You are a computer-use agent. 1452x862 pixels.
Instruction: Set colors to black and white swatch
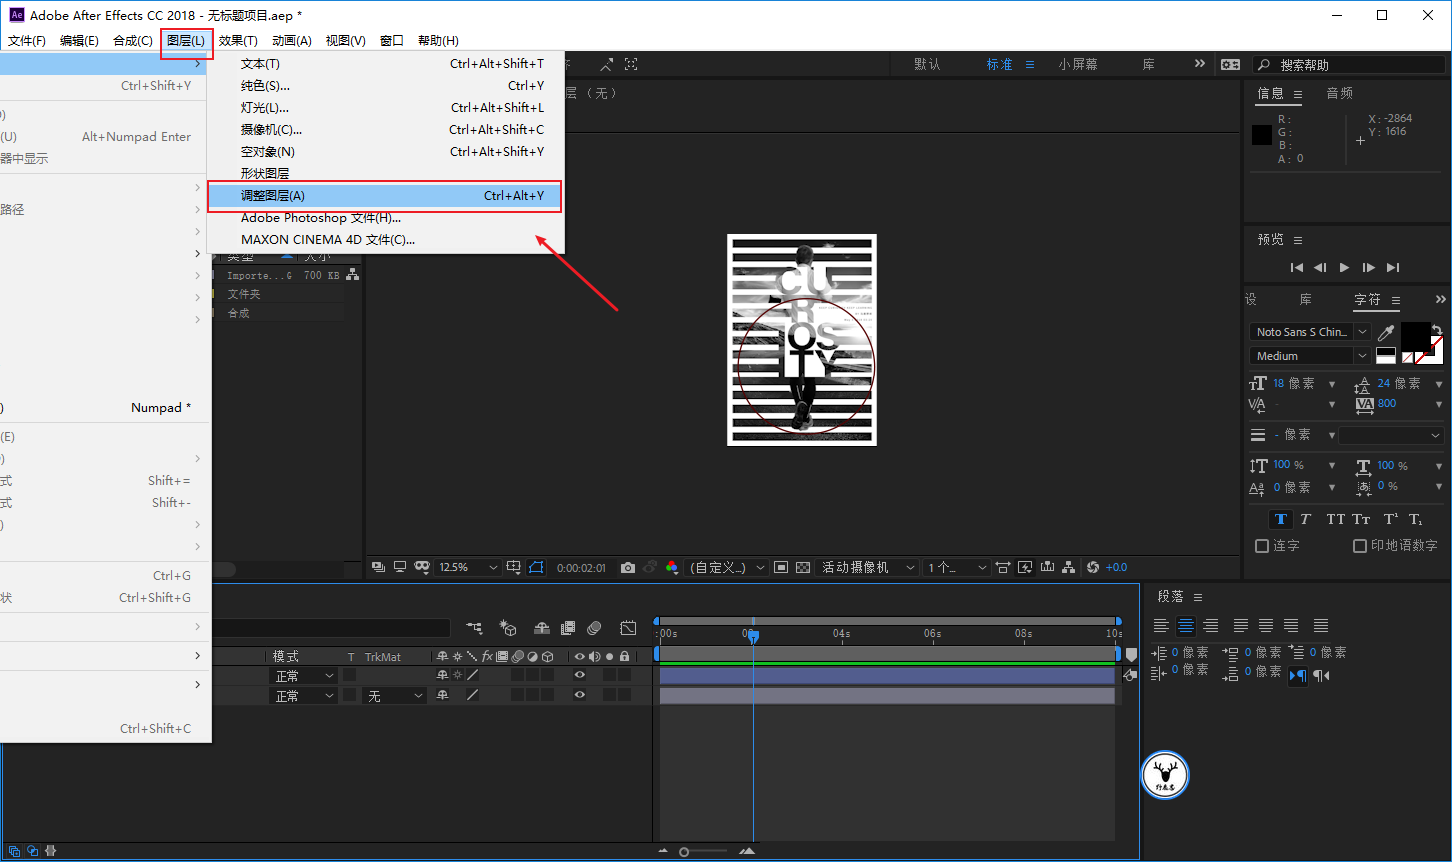tap(1386, 355)
